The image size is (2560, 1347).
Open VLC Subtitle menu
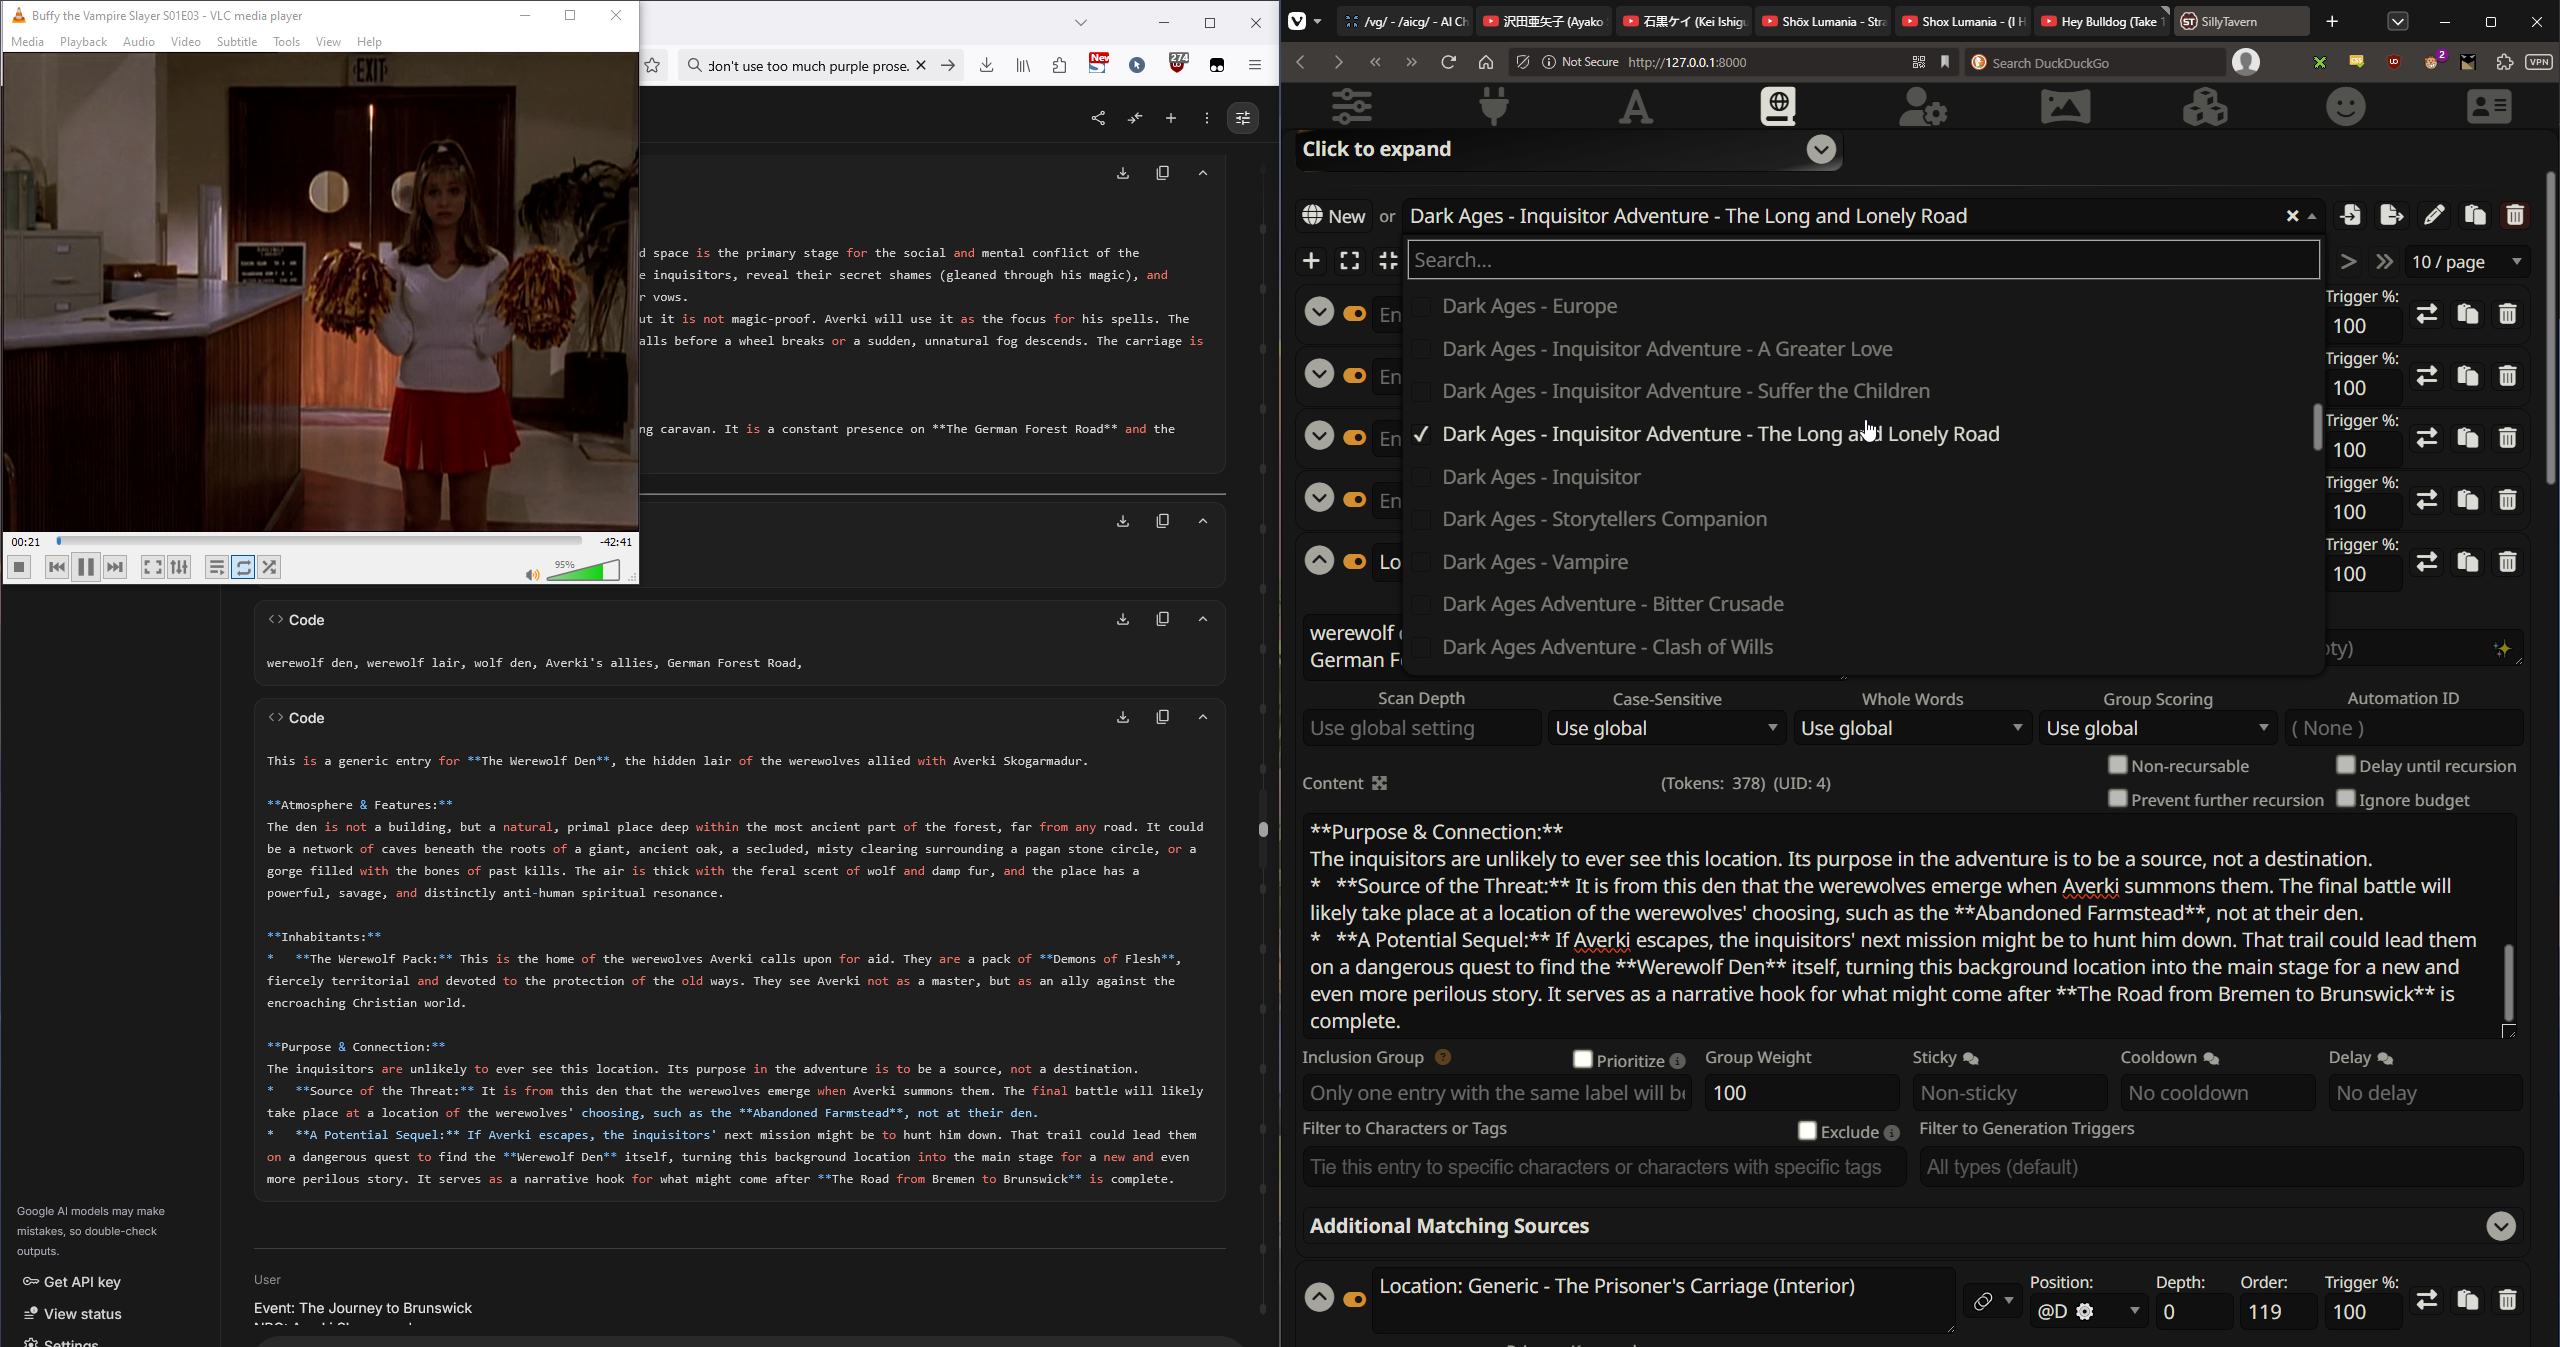point(236,41)
